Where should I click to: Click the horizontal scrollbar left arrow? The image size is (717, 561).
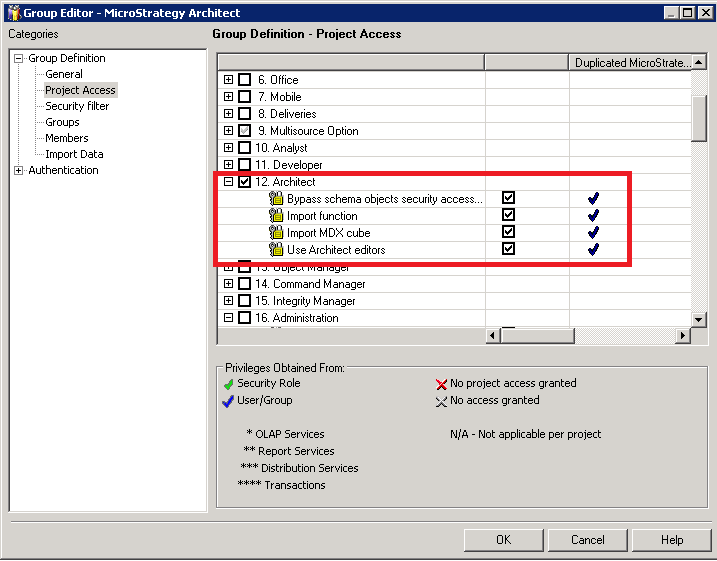492,336
